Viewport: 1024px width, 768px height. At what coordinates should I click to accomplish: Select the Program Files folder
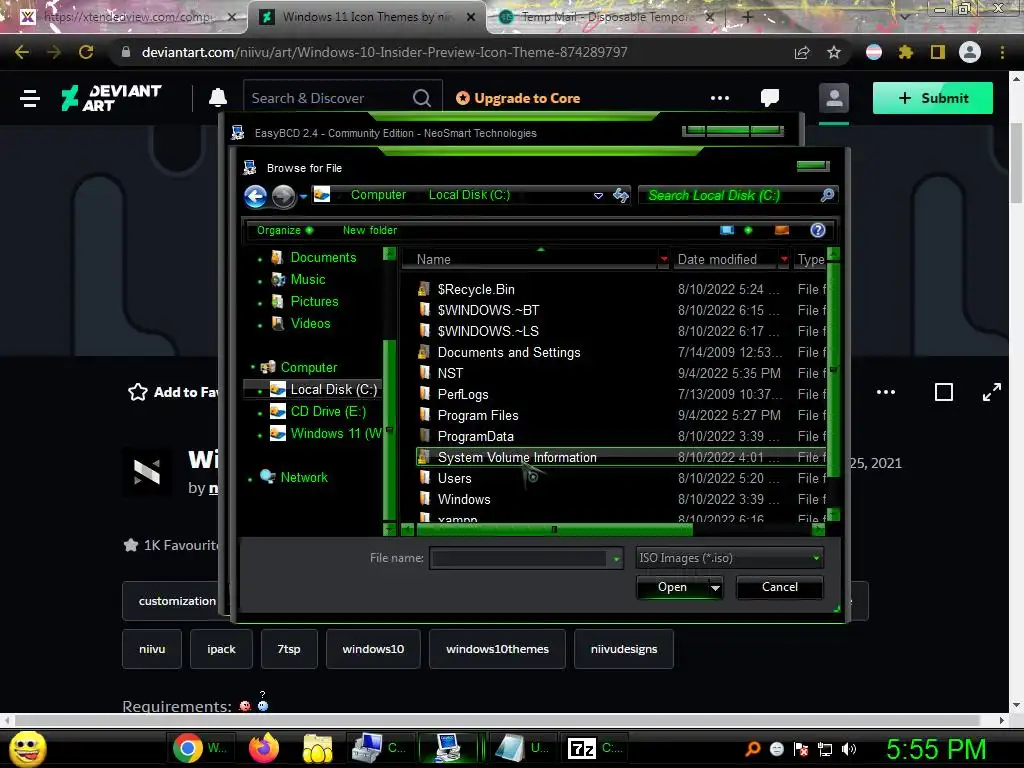click(477, 415)
